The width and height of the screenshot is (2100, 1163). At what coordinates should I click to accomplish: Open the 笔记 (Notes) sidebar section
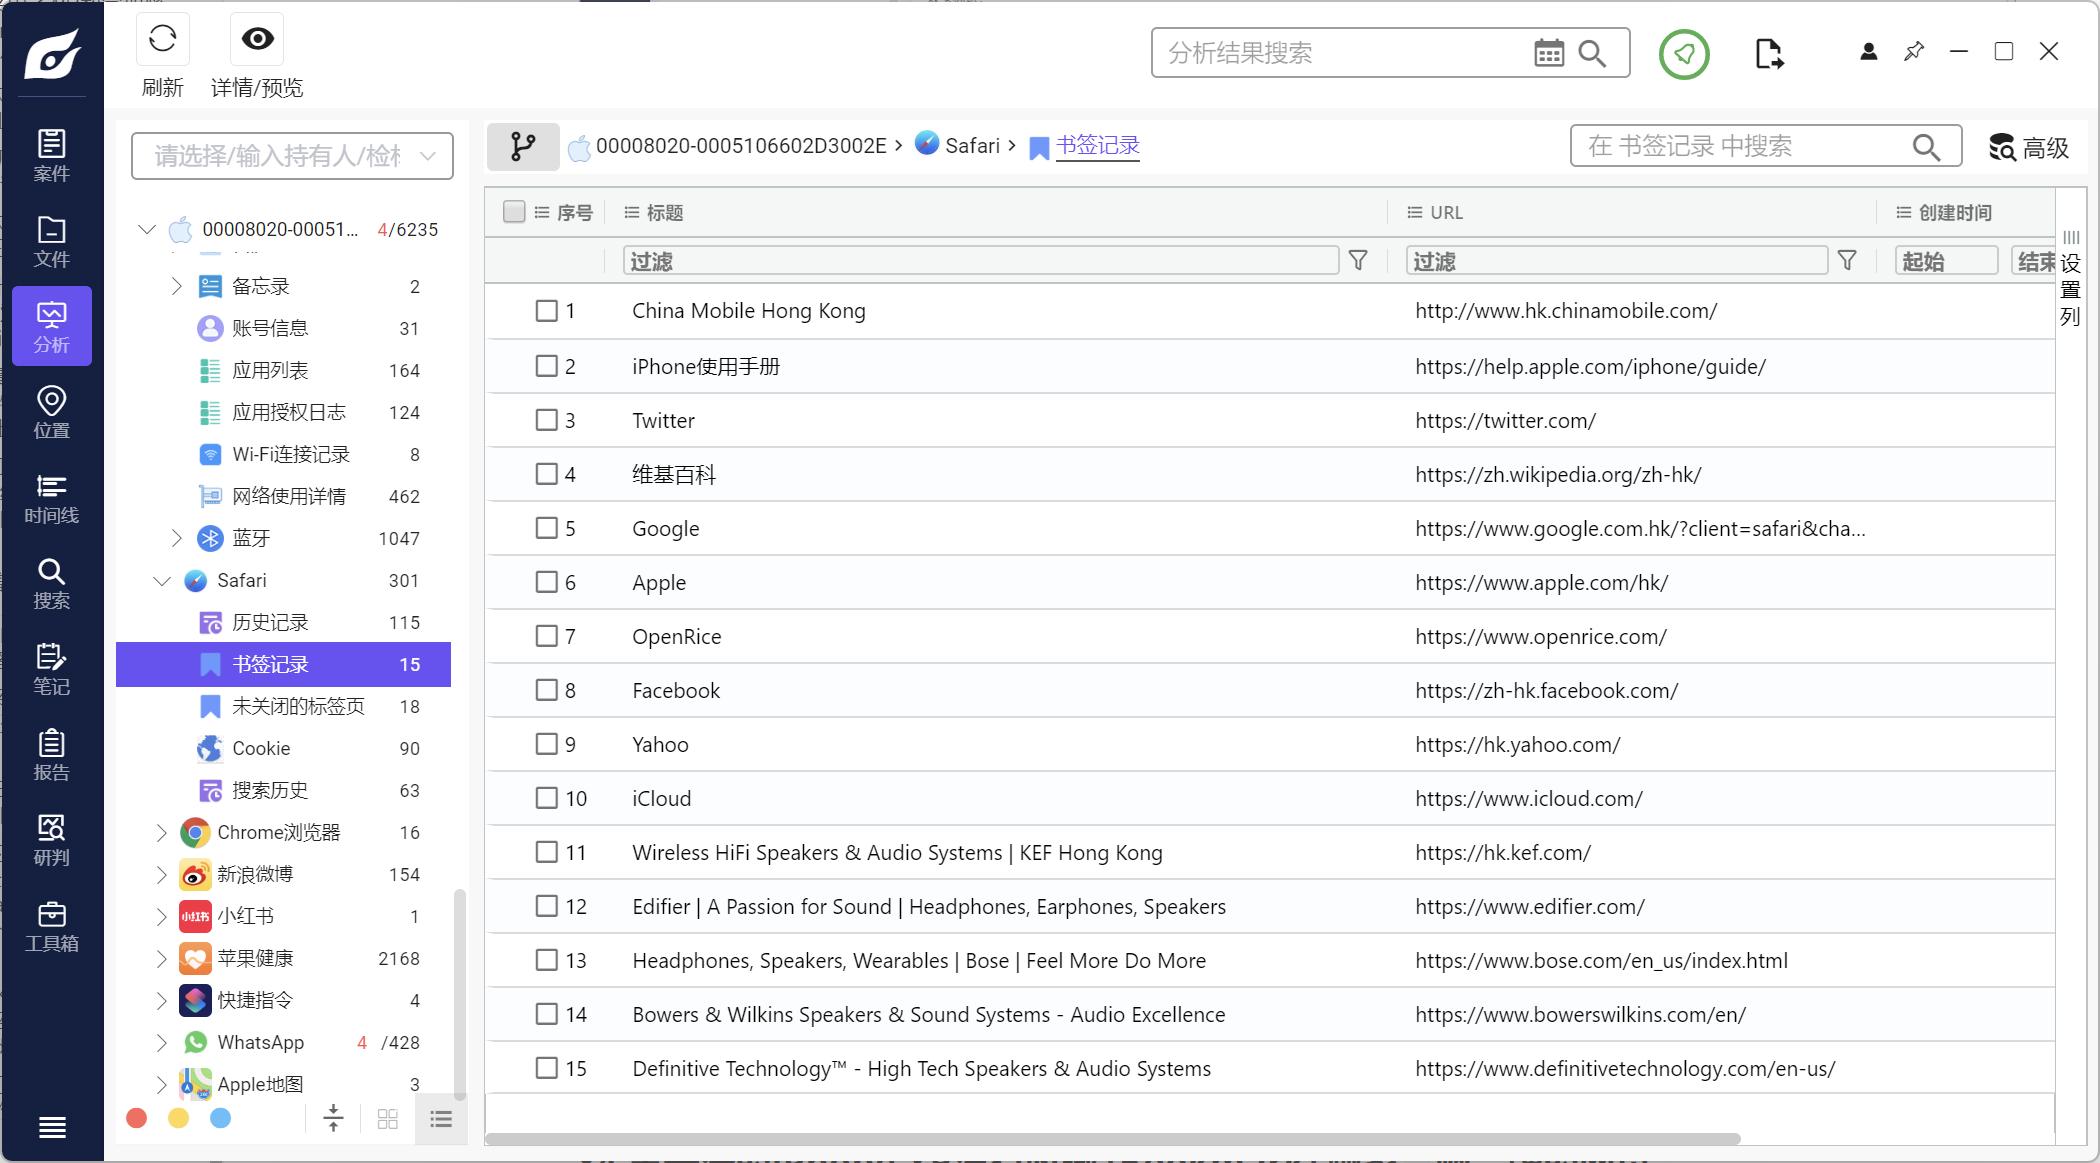[x=52, y=669]
